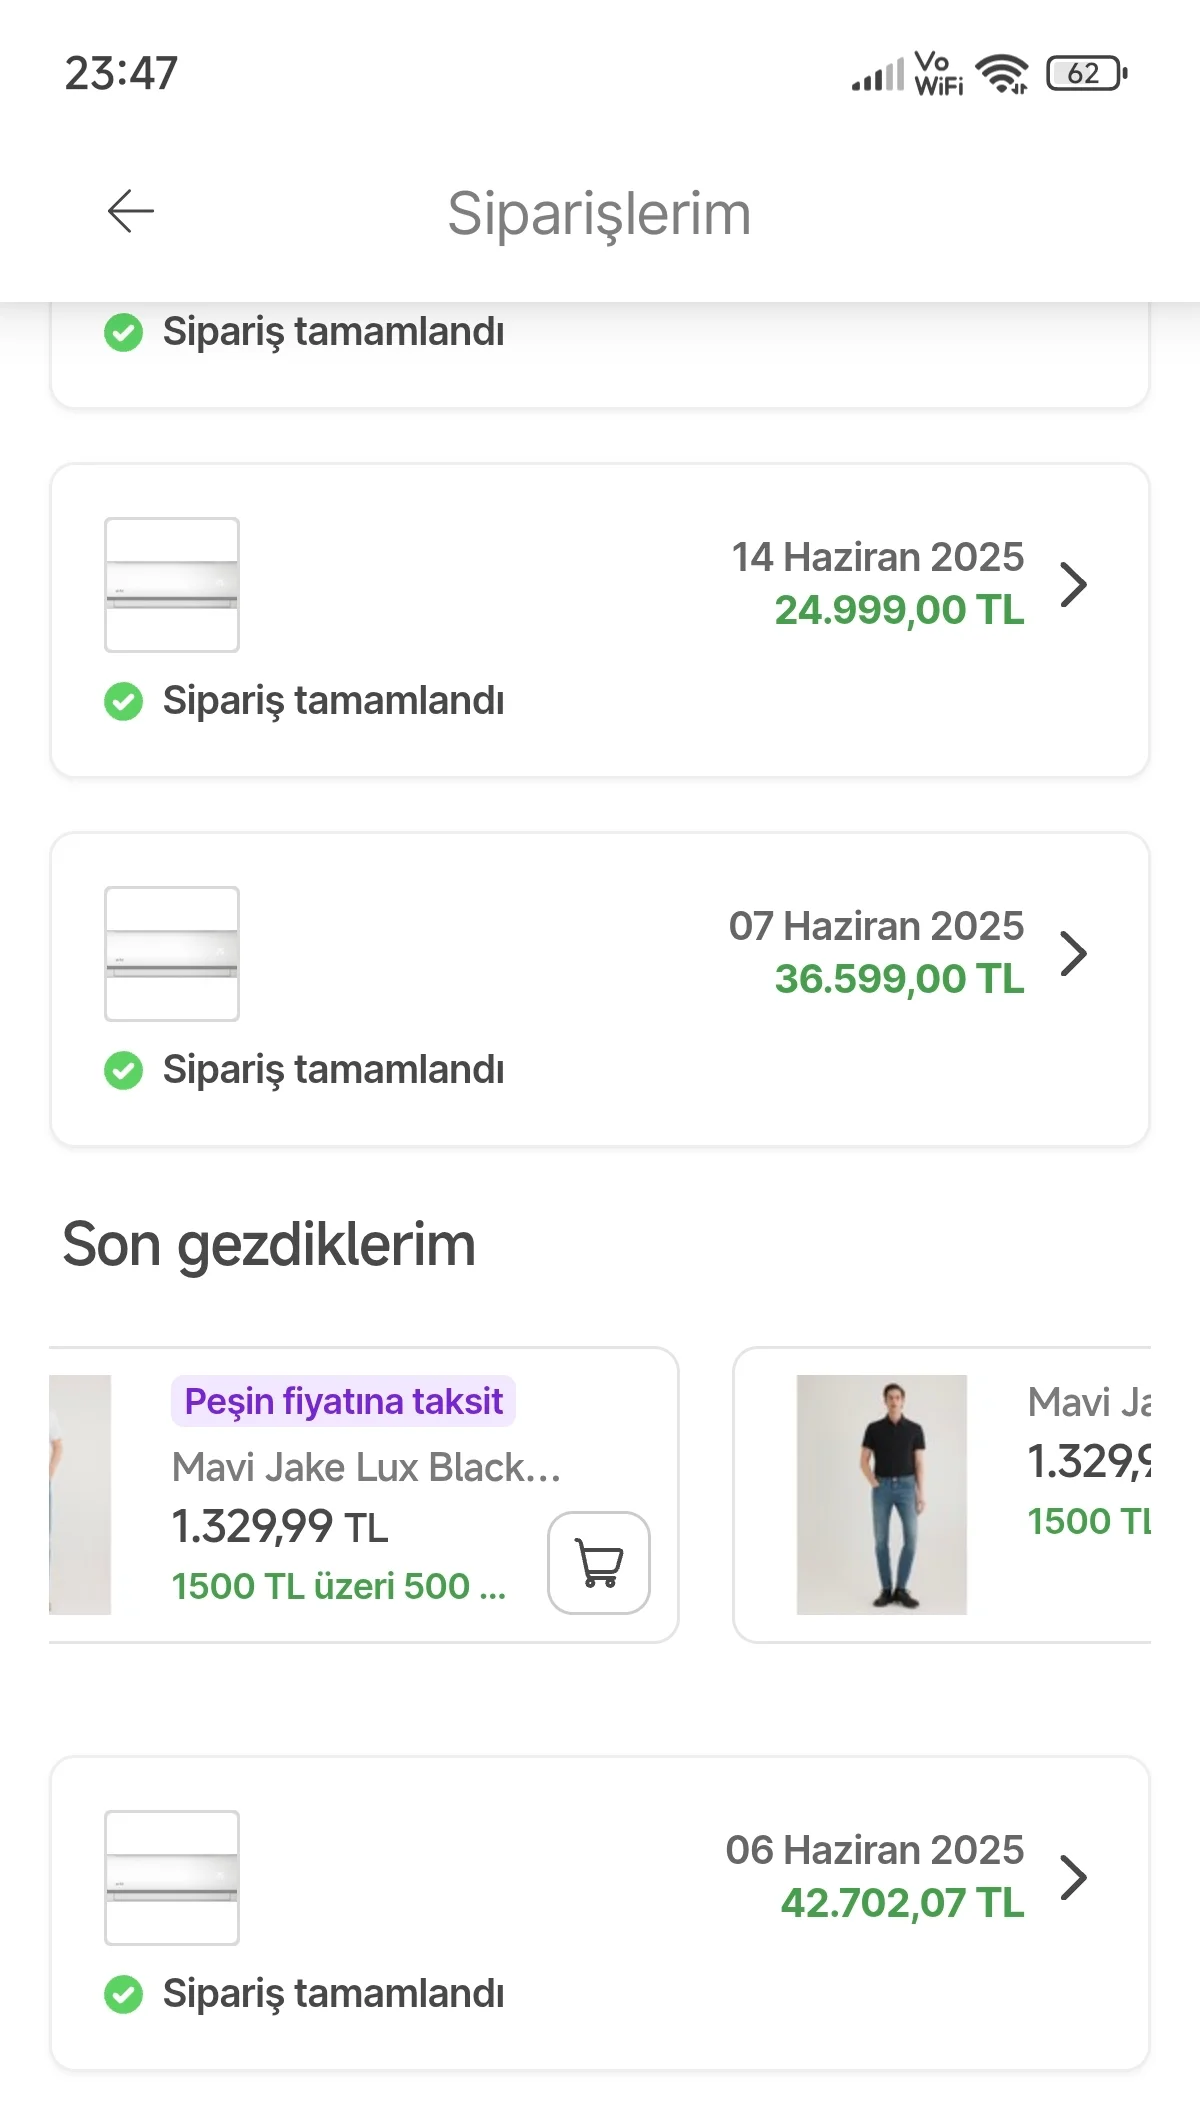Image resolution: width=1200 pixels, height=2111 pixels.
Task: Tap green checkmark on 14 Haziran order
Action: (x=124, y=701)
